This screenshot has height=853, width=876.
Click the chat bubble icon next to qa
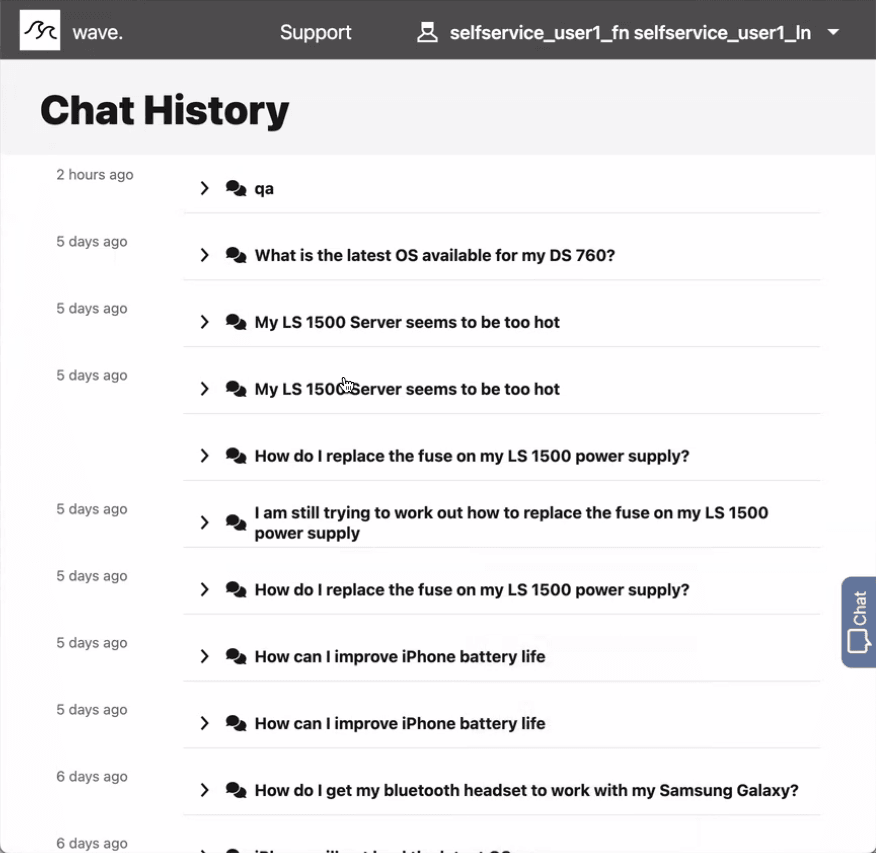(235, 187)
